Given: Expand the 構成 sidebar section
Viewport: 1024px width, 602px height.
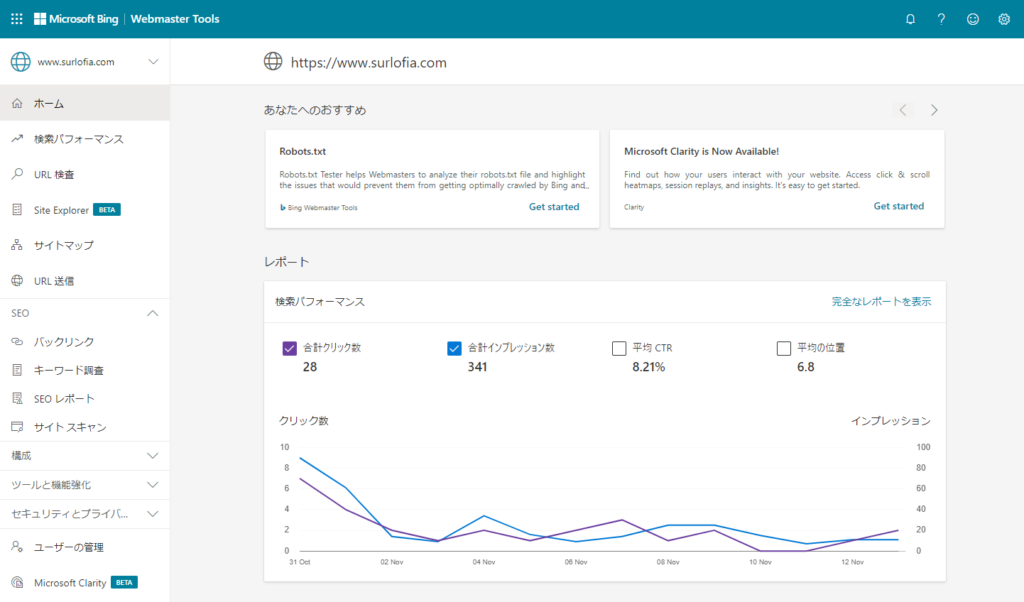Looking at the screenshot, I should coord(152,456).
